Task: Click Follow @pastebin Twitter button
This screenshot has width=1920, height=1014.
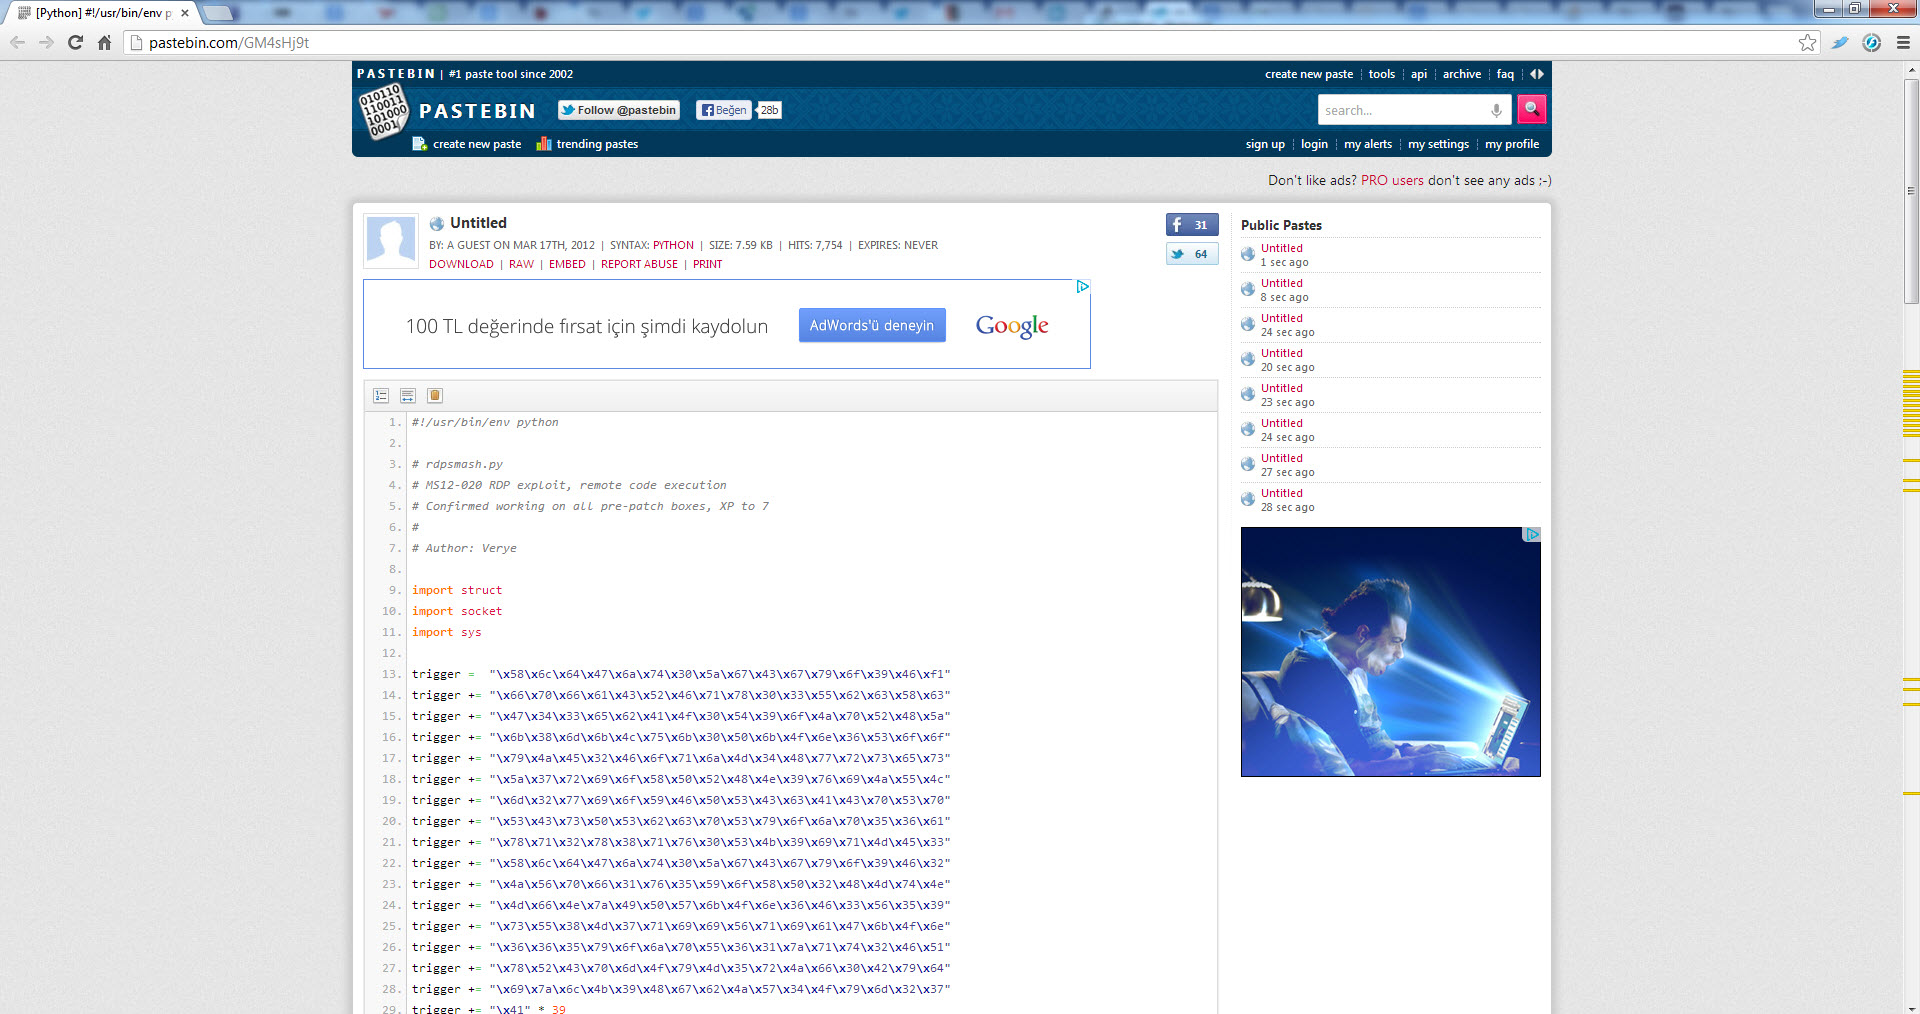Action: click(x=619, y=110)
